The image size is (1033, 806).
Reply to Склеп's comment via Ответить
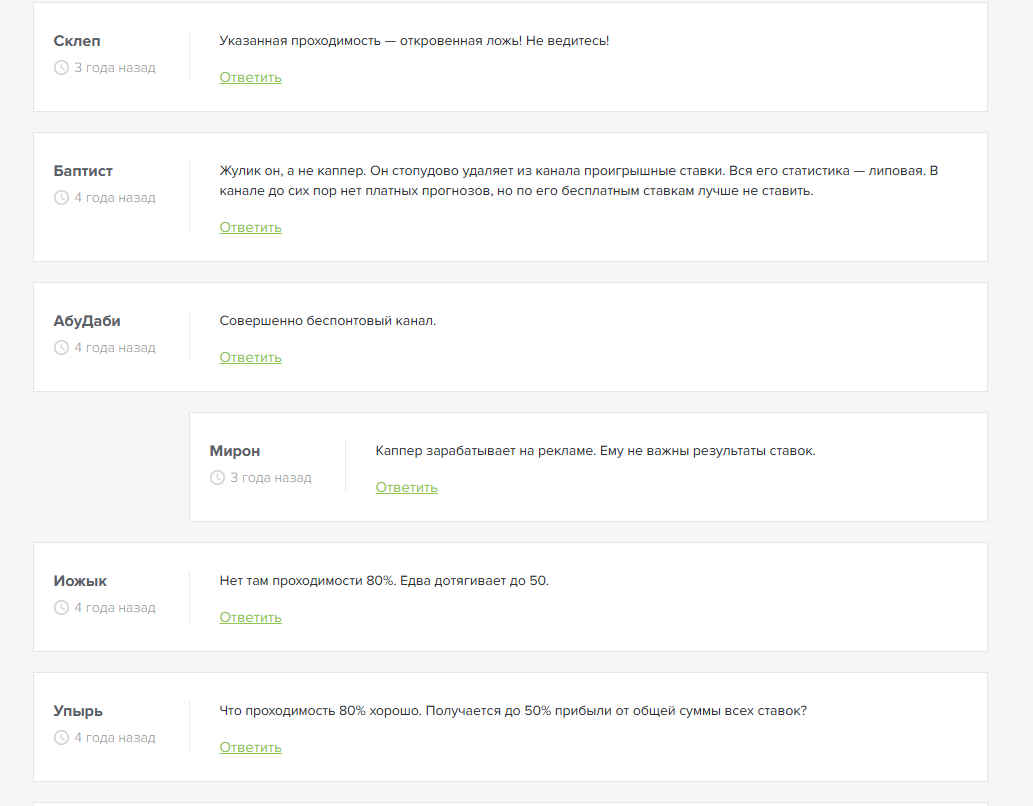250,77
